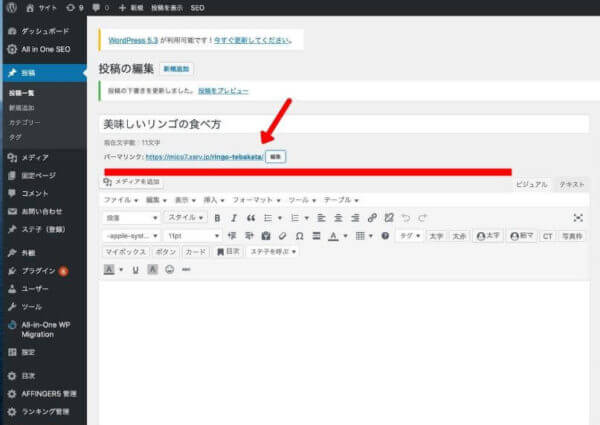Align text center
The width and height of the screenshot is (600, 425).
coord(338,218)
